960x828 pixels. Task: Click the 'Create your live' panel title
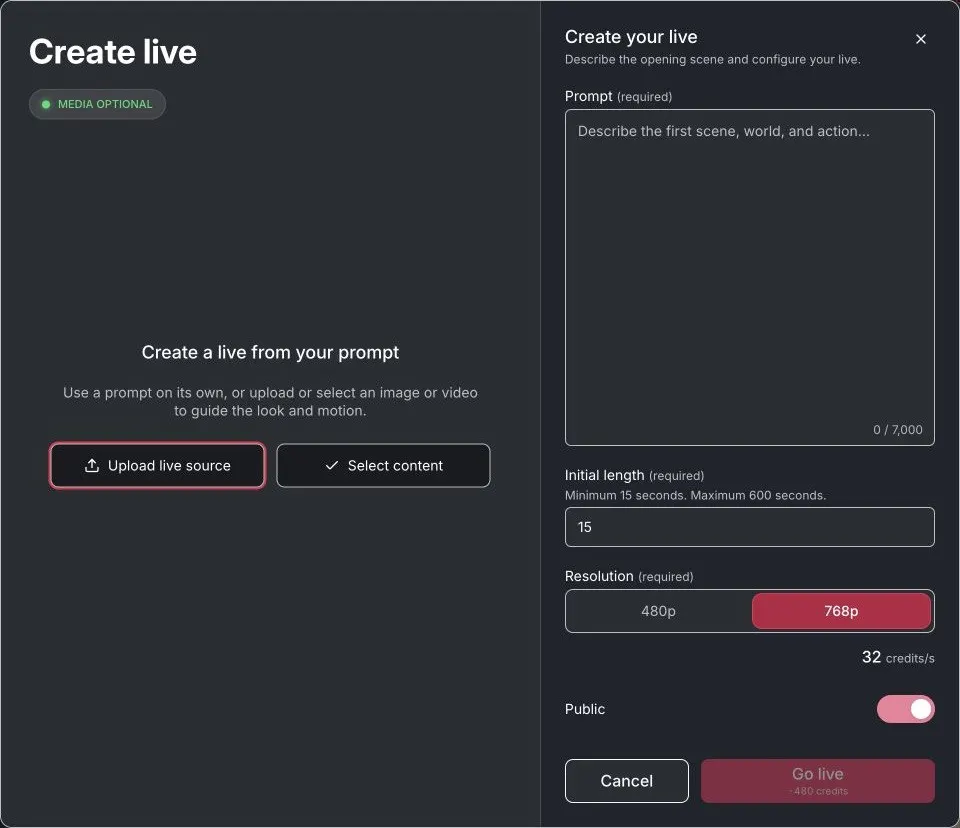tap(631, 37)
